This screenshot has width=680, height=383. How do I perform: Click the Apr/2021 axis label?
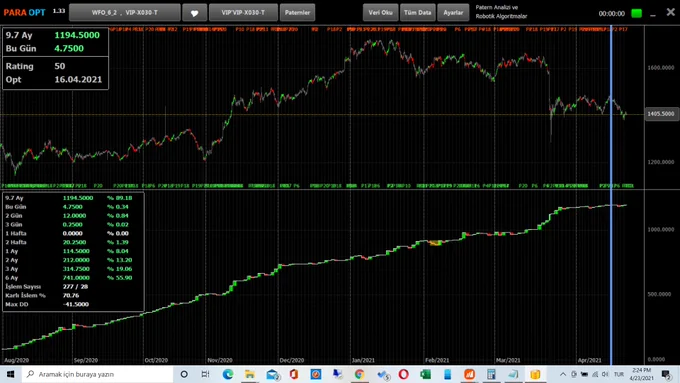click(x=589, y=360)
